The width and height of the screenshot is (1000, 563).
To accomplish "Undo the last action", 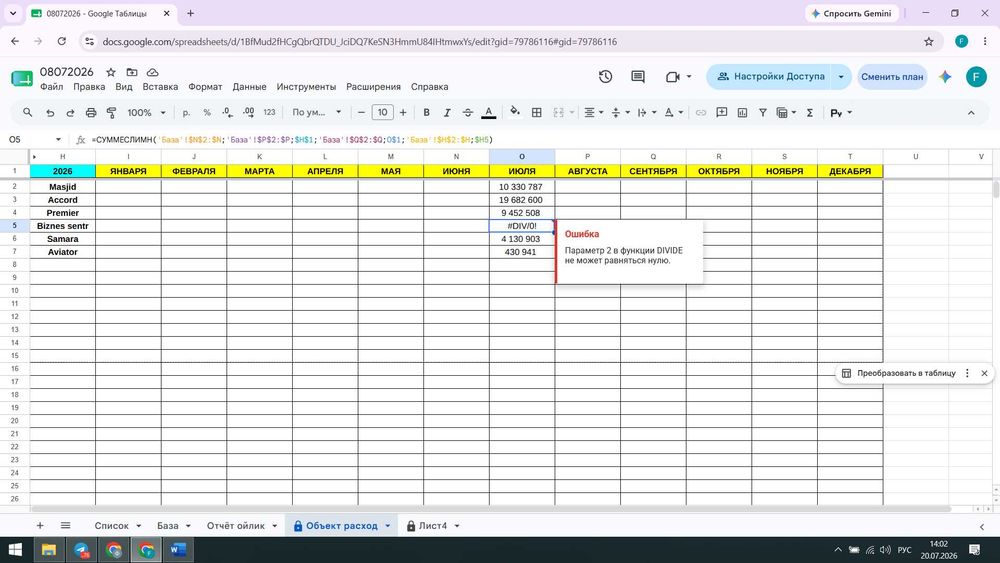I will click(50, 112).
